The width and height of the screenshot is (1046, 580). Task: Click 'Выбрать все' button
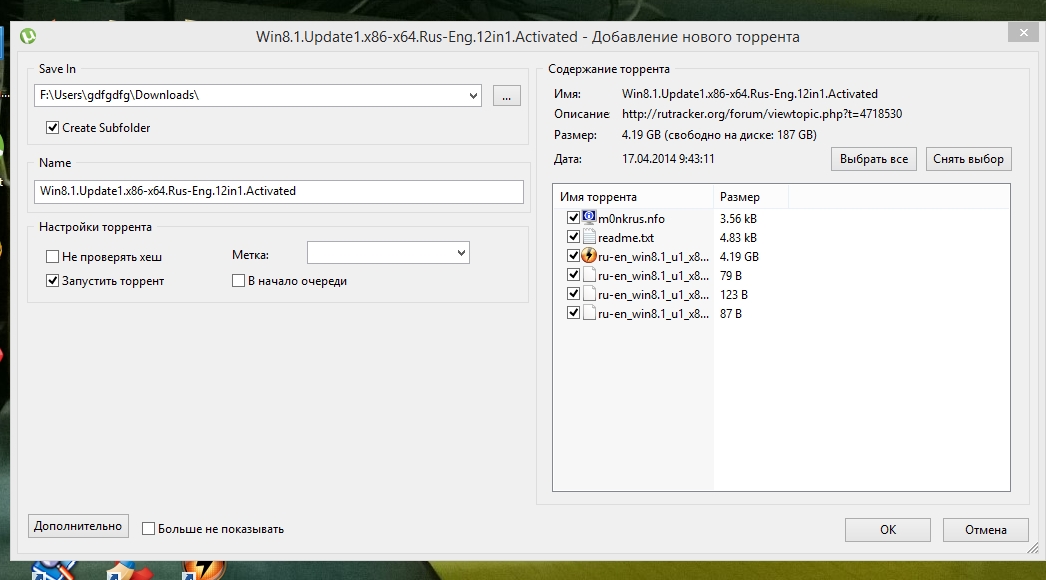click(x=874, y=159)
